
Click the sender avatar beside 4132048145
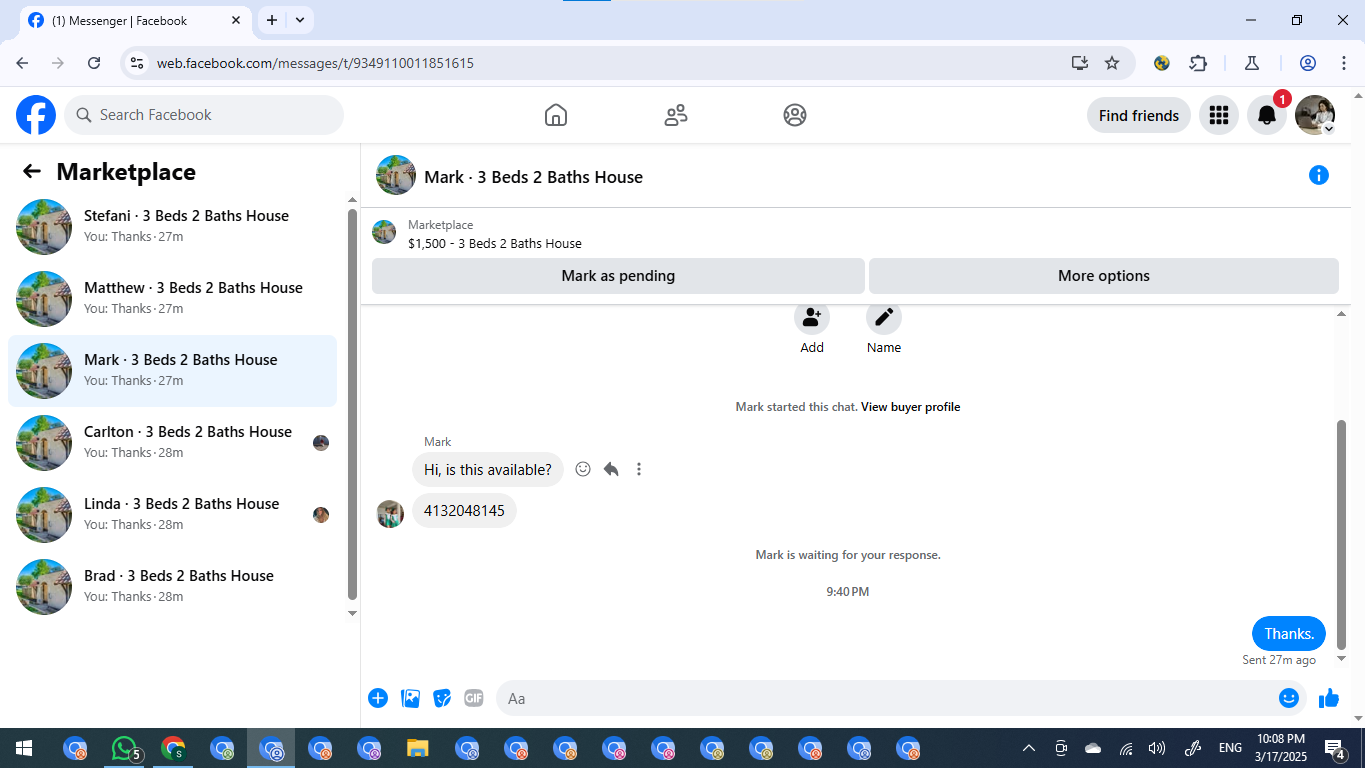pyautogui.click(x=390, y=514)
